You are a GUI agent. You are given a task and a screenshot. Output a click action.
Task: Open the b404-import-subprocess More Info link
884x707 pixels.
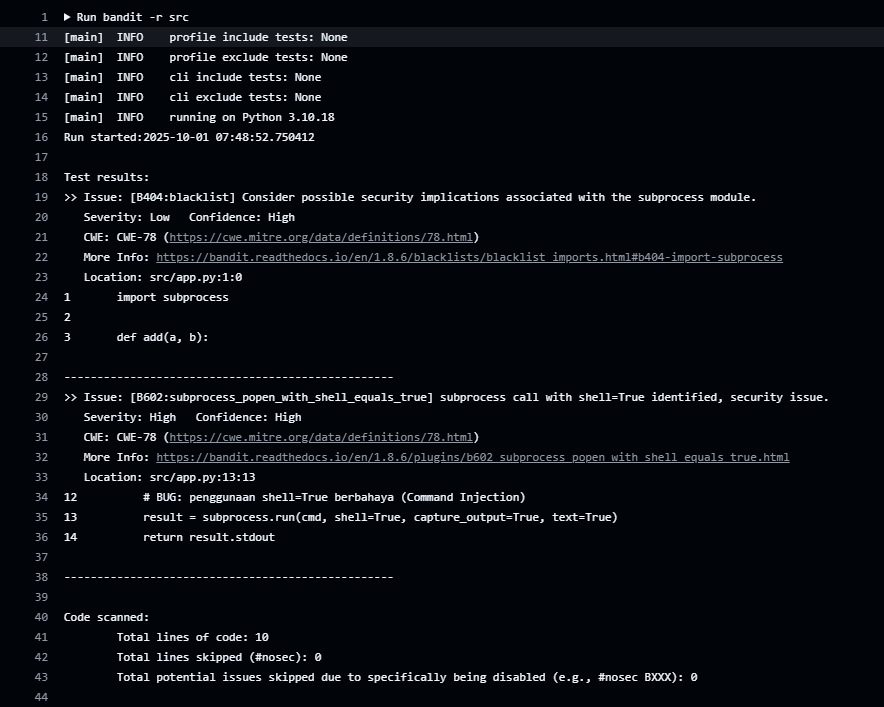coord(469,257)
